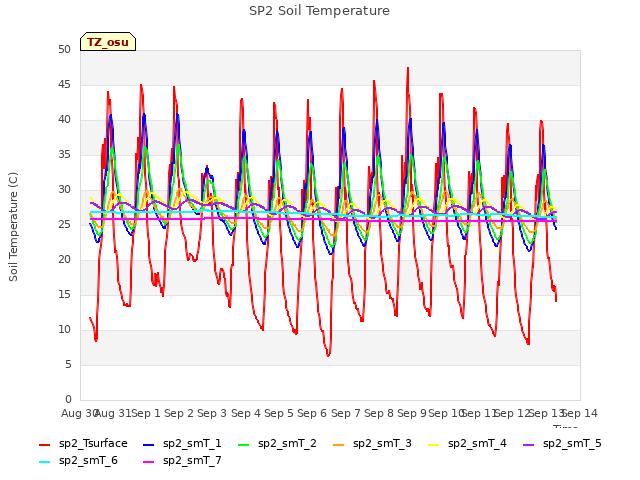Click the 35 y-axis tick label
640x480 pixels.
[64, 155]
